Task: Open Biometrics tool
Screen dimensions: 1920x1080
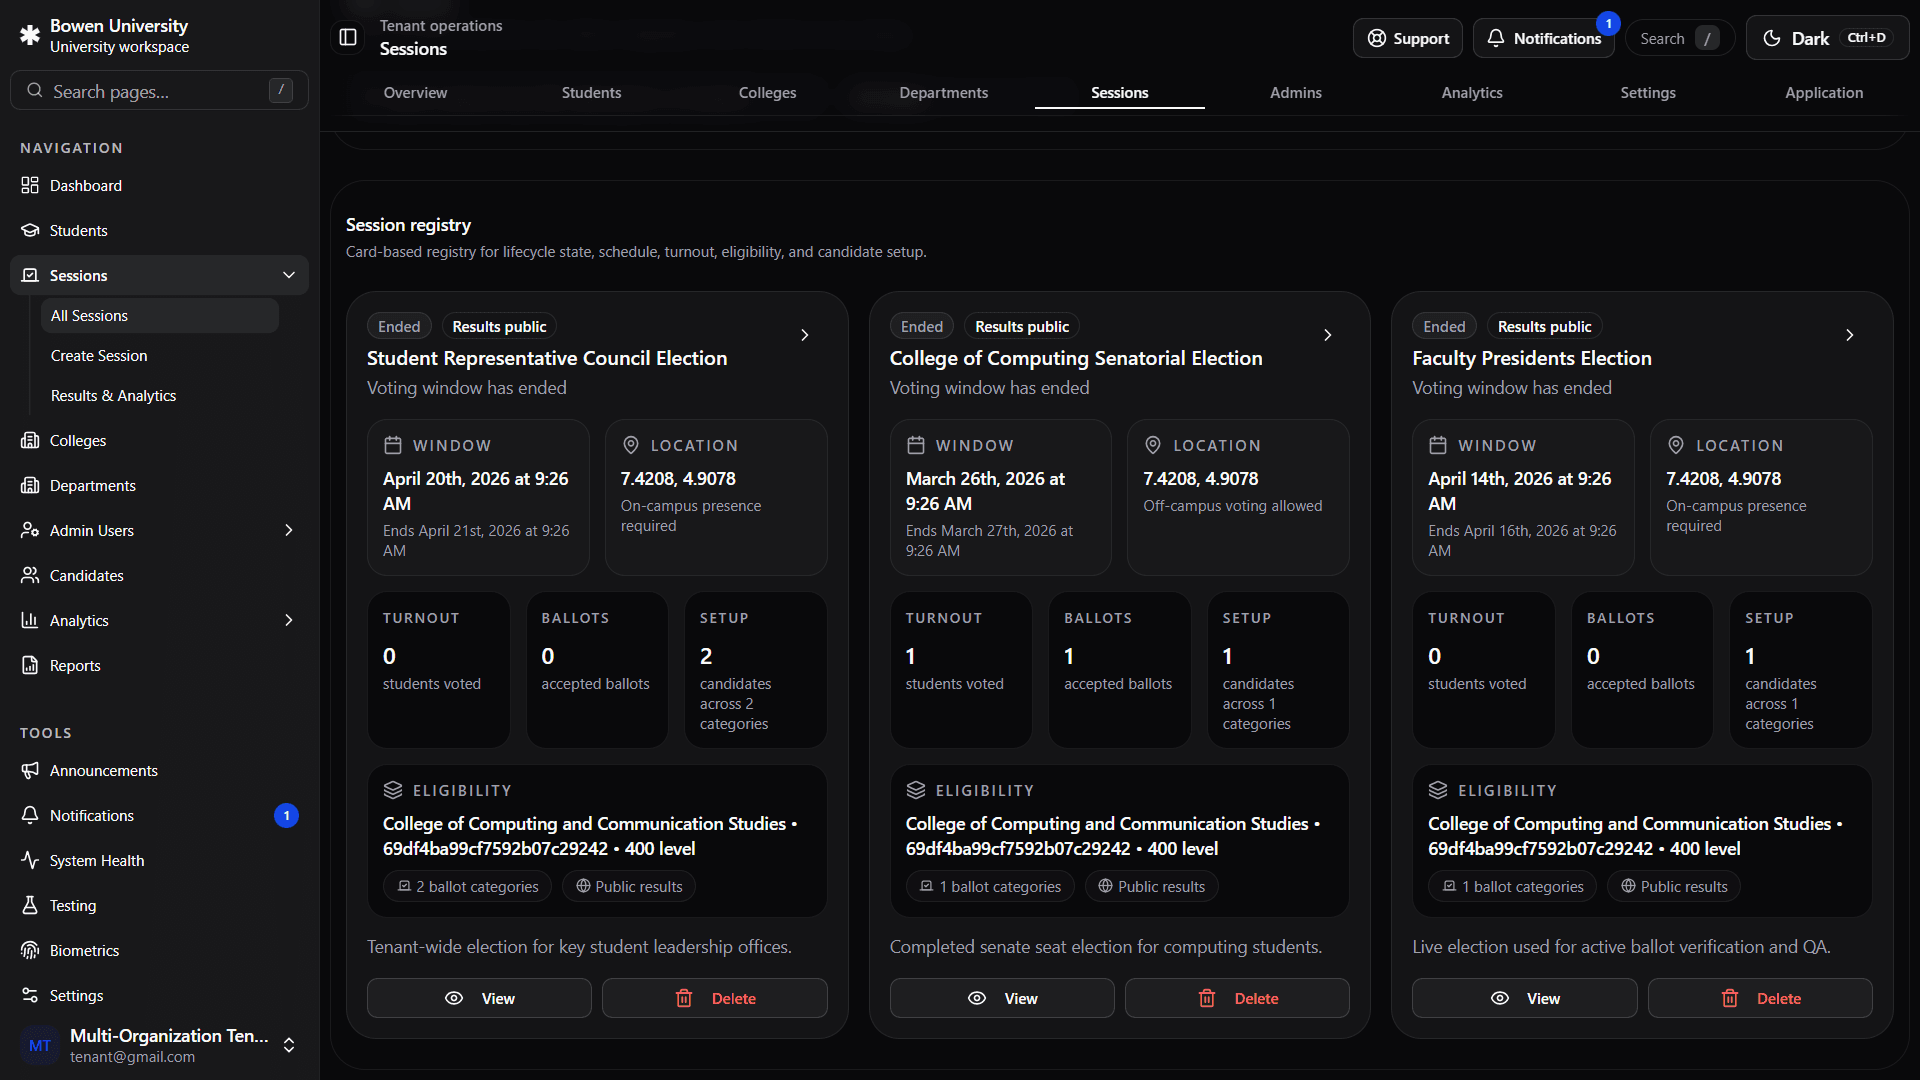Action: (160, 950)
